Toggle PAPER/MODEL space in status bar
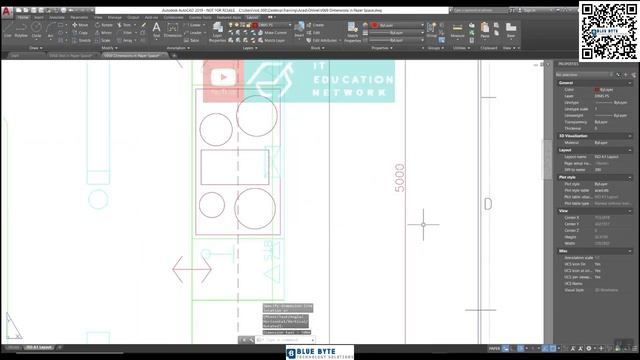This screenshot has width=640, height=360. click(494, 348)
